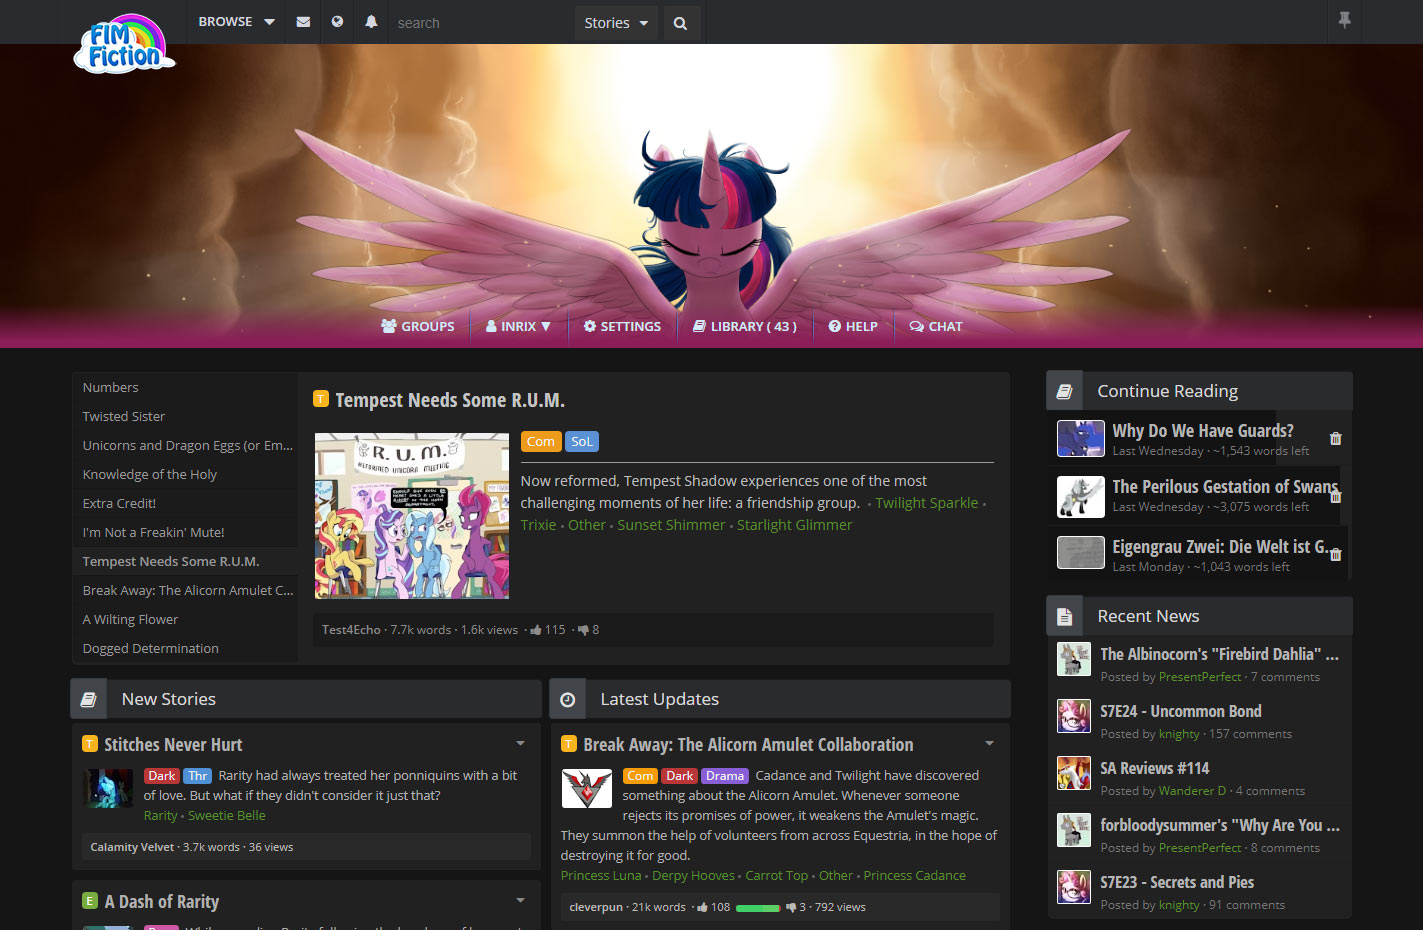Open Eigengrau Zwei story from Continue Reading
This screenshot has height=930, width=1423.
click(1220, 547)
